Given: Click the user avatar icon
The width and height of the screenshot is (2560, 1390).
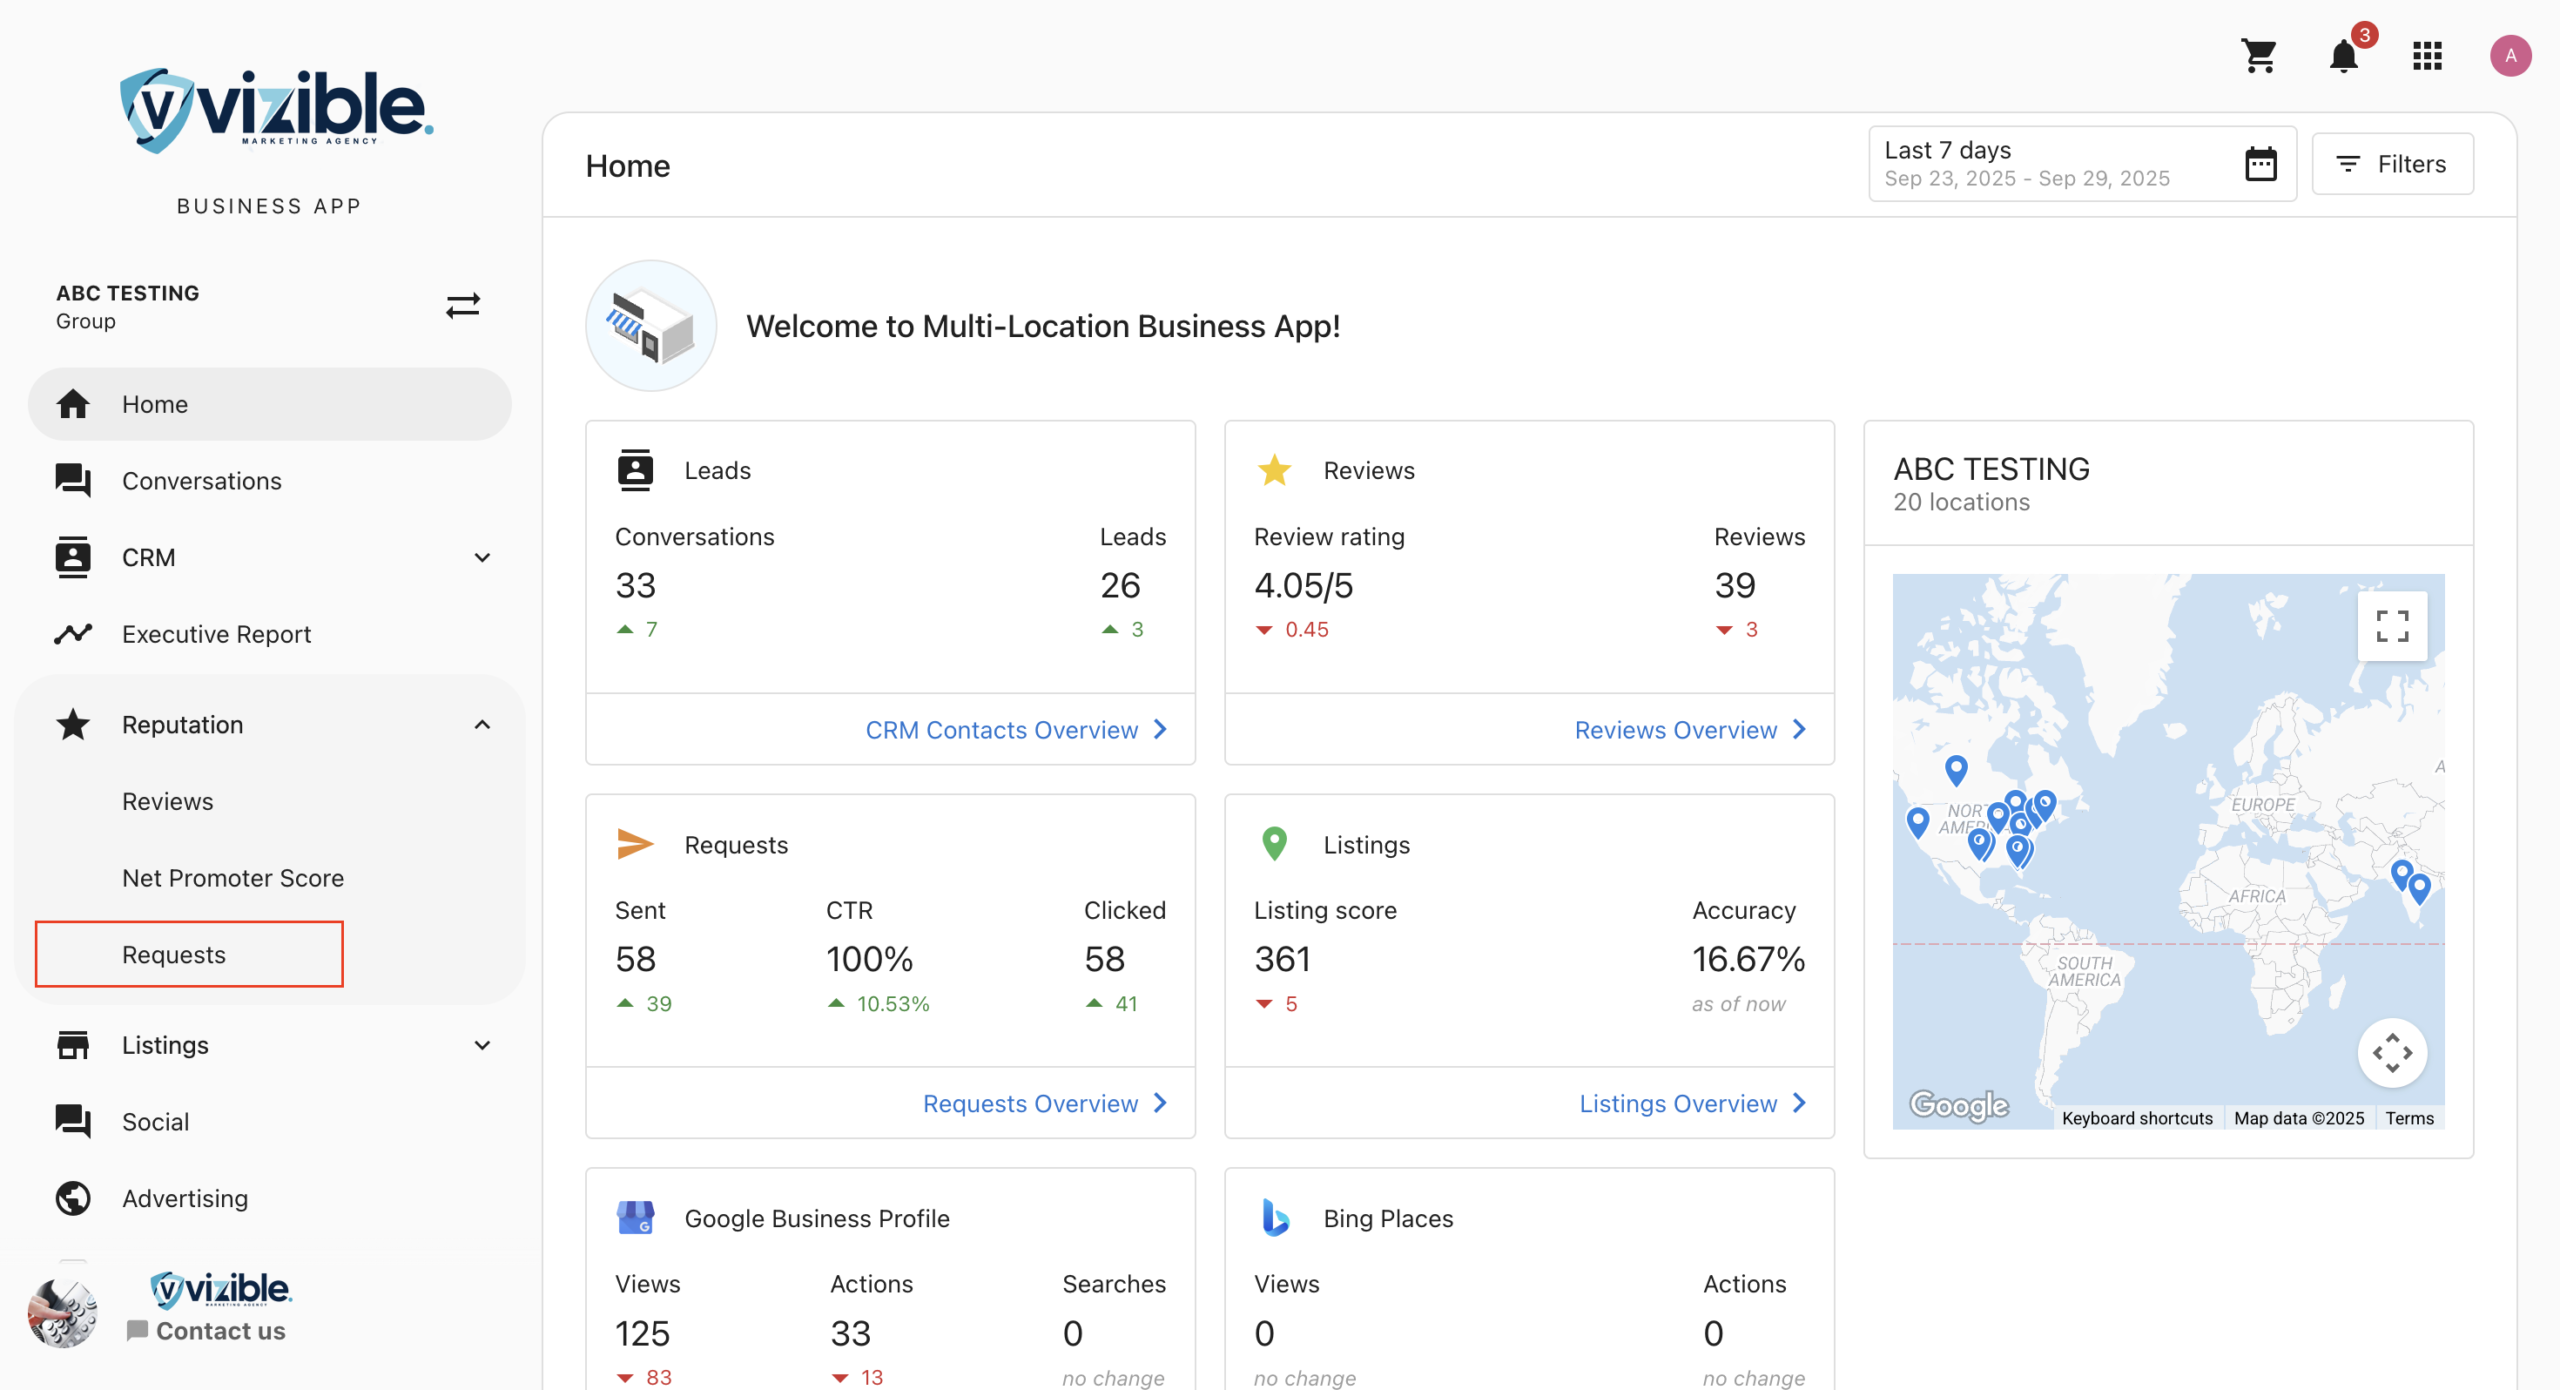Looking at the screenshot, I should (2510, 56).
